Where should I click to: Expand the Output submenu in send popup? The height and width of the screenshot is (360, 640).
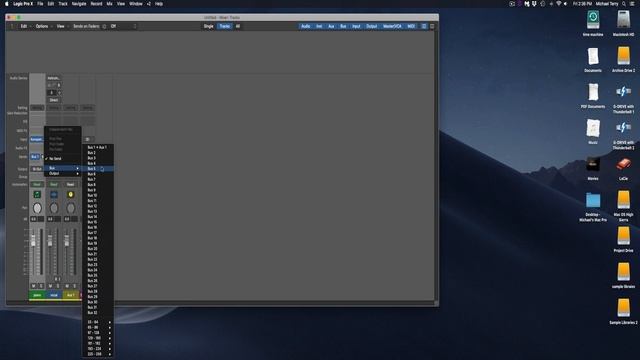63,173
